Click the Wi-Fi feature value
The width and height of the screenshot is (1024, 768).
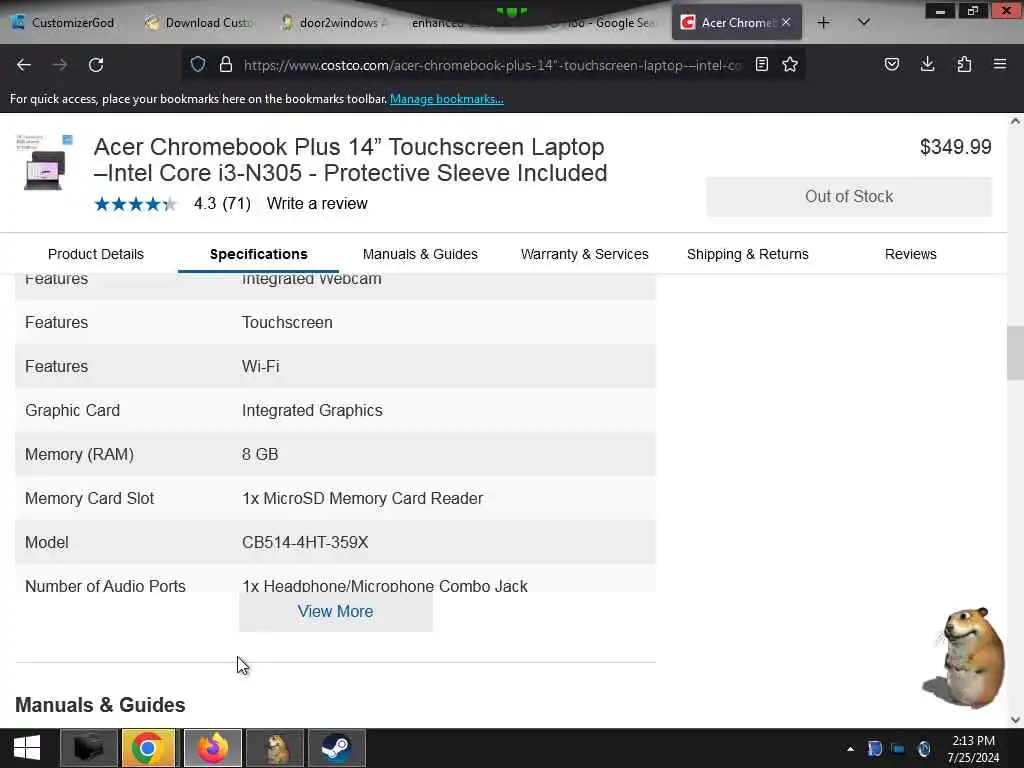[x=261, y=366]
